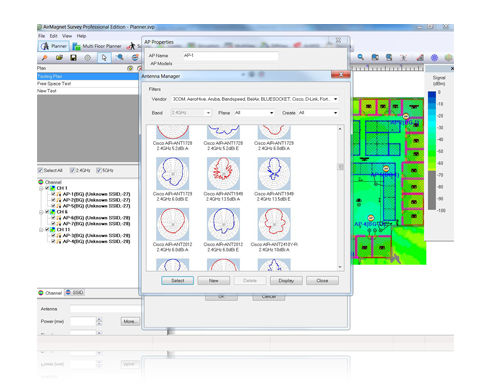Click the floppy disk save icon
The width and height of the screenshot is (488, 385).
pyautogui.click(x=73, y=58)
